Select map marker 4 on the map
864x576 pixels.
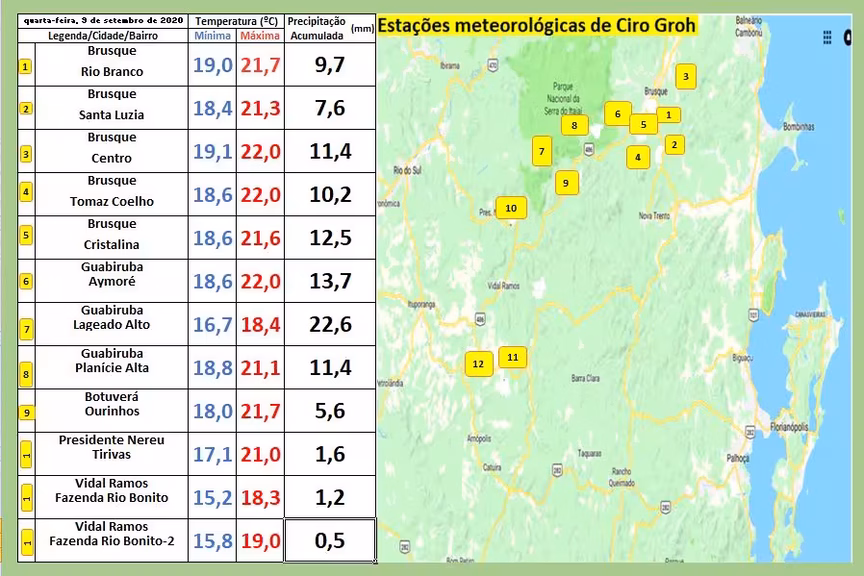pyautogui.click(x=637, y=156)
